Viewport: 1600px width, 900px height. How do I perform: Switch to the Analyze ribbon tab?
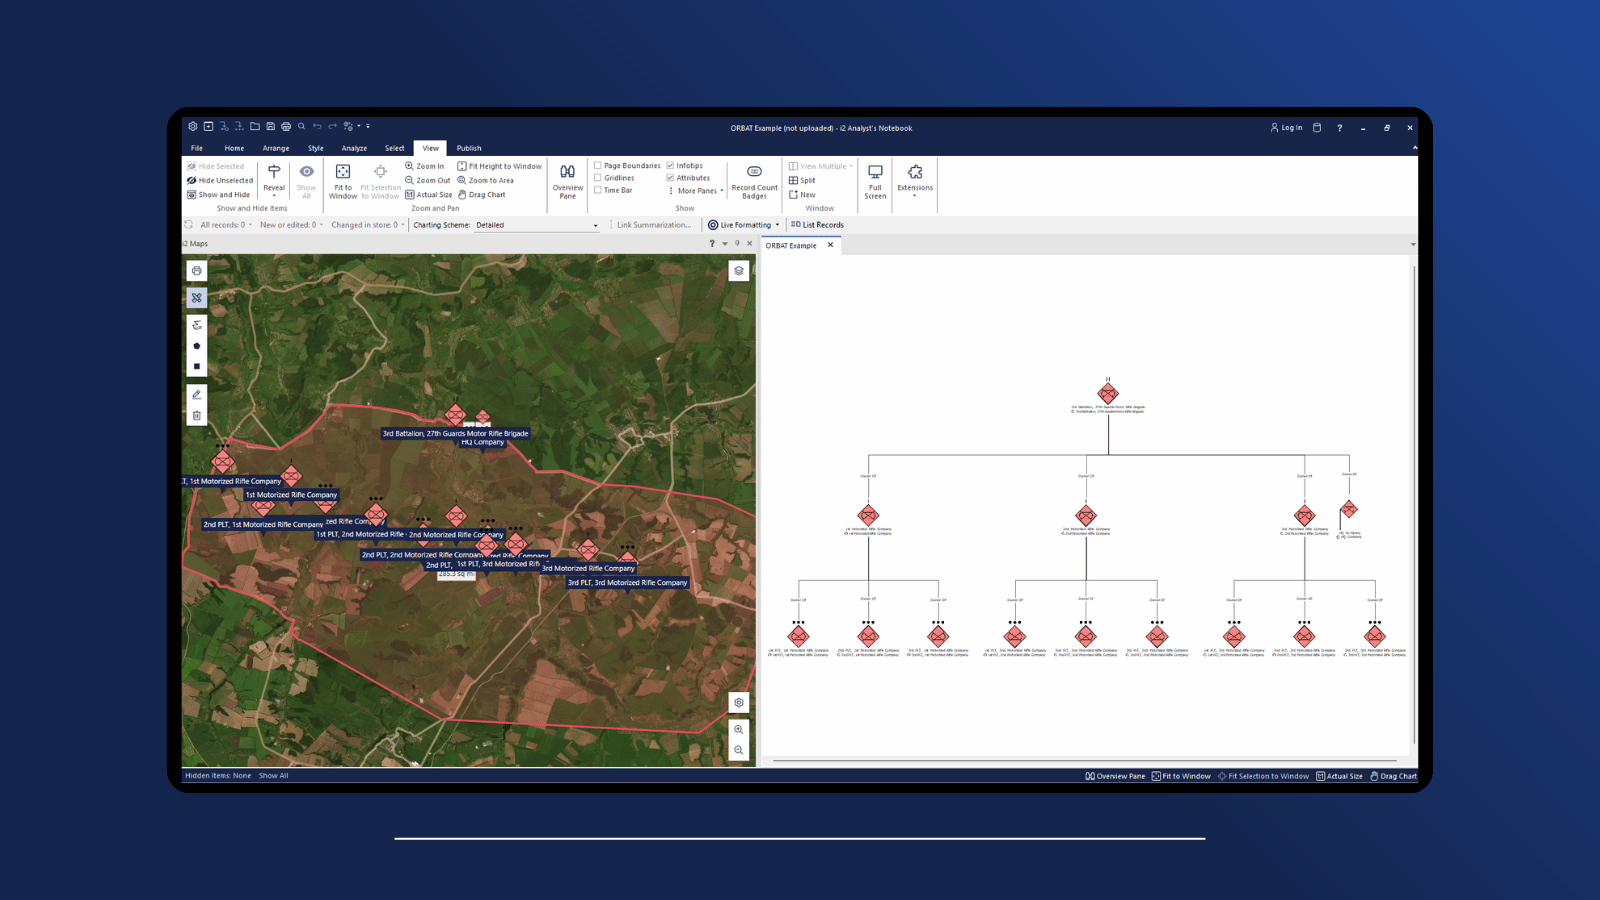click(354, 148)
